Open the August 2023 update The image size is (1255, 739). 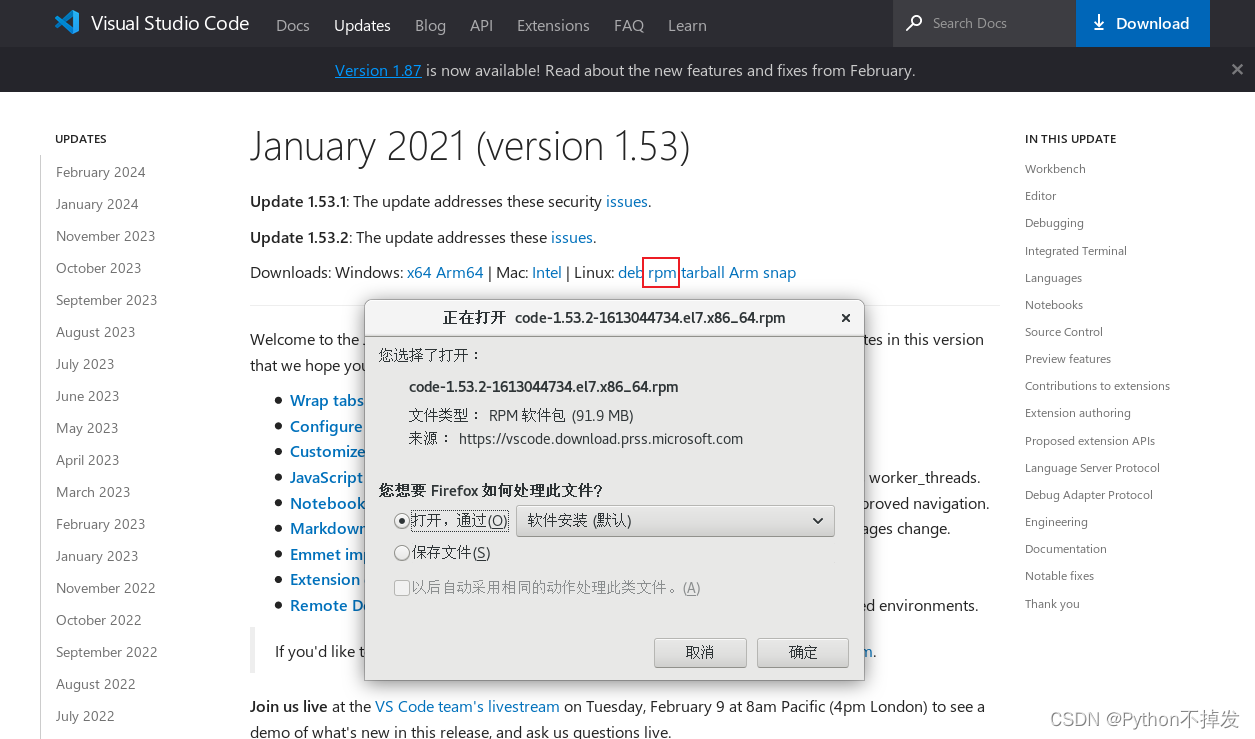click(x=96, y=332)
